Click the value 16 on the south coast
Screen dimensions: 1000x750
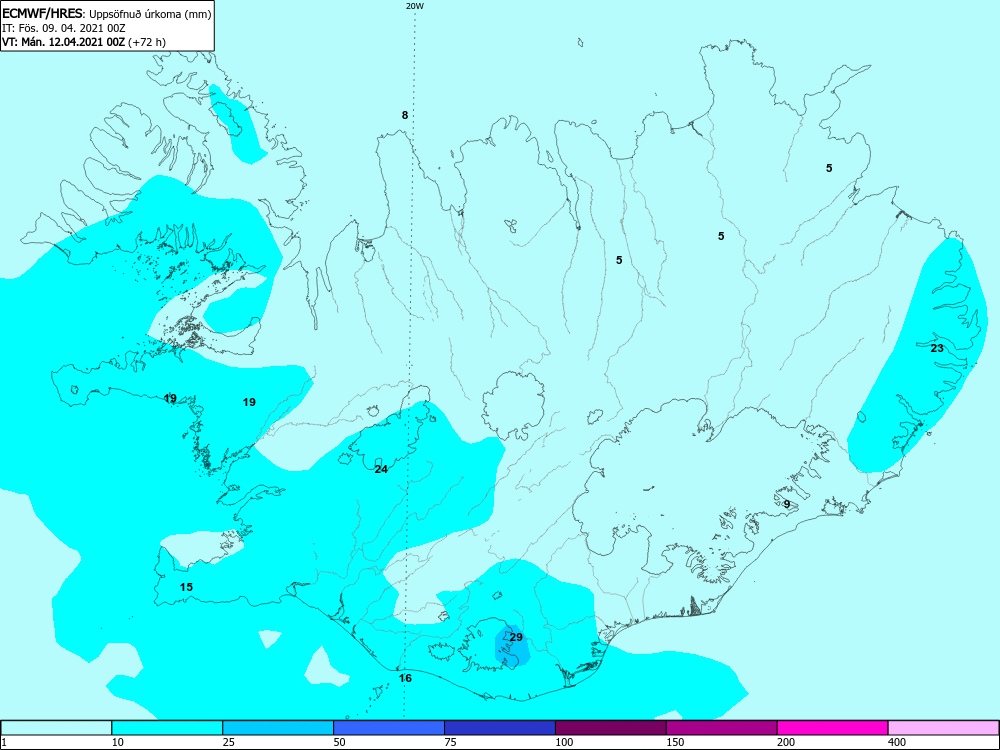point(405,678)
